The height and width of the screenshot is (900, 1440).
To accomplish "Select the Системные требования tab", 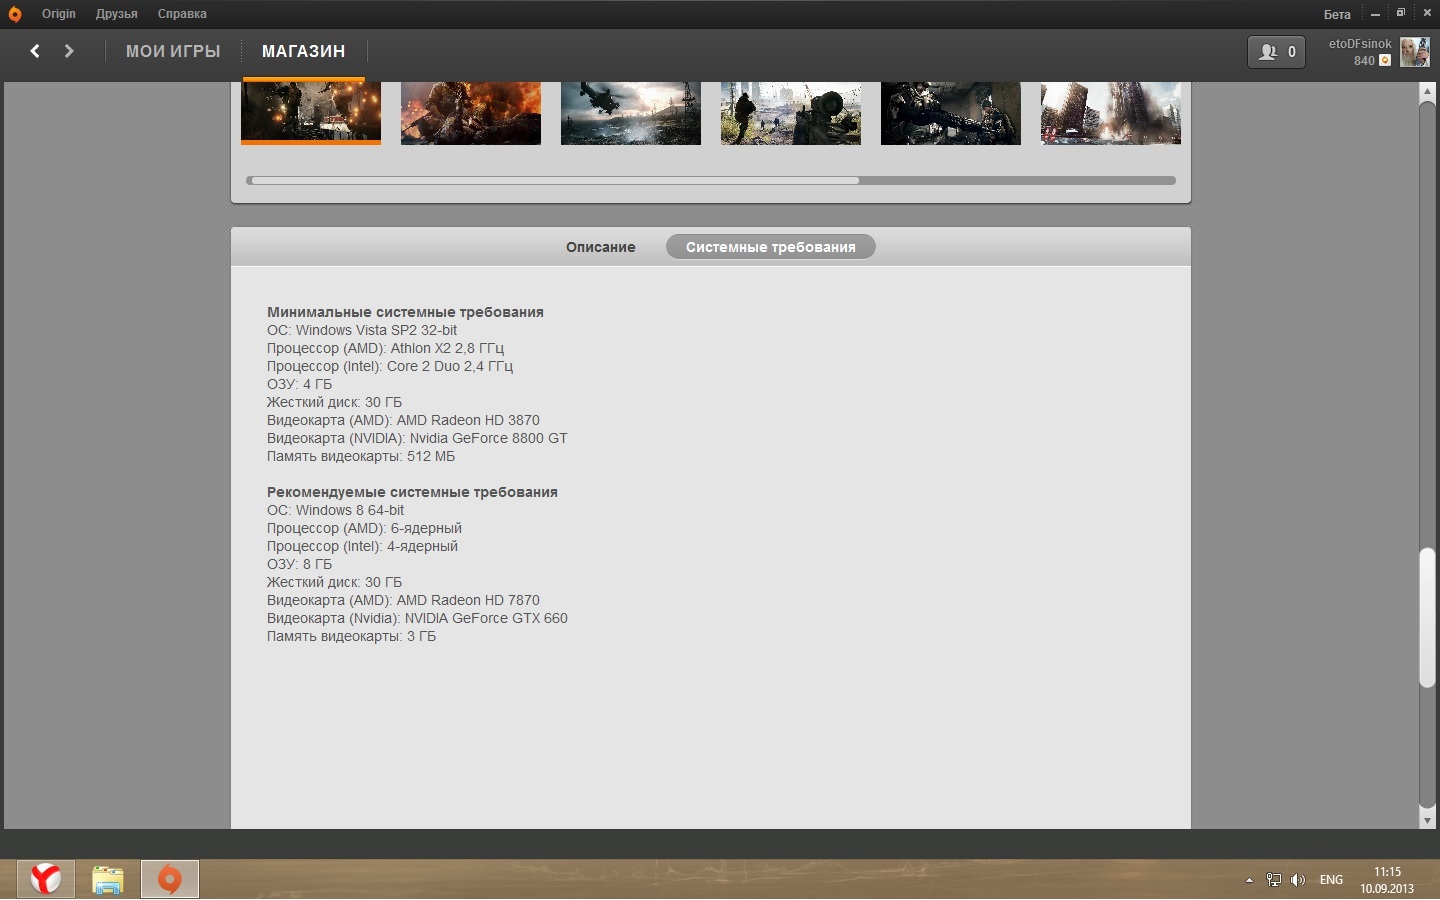I will pyautogui.click(x=770, y=247).
